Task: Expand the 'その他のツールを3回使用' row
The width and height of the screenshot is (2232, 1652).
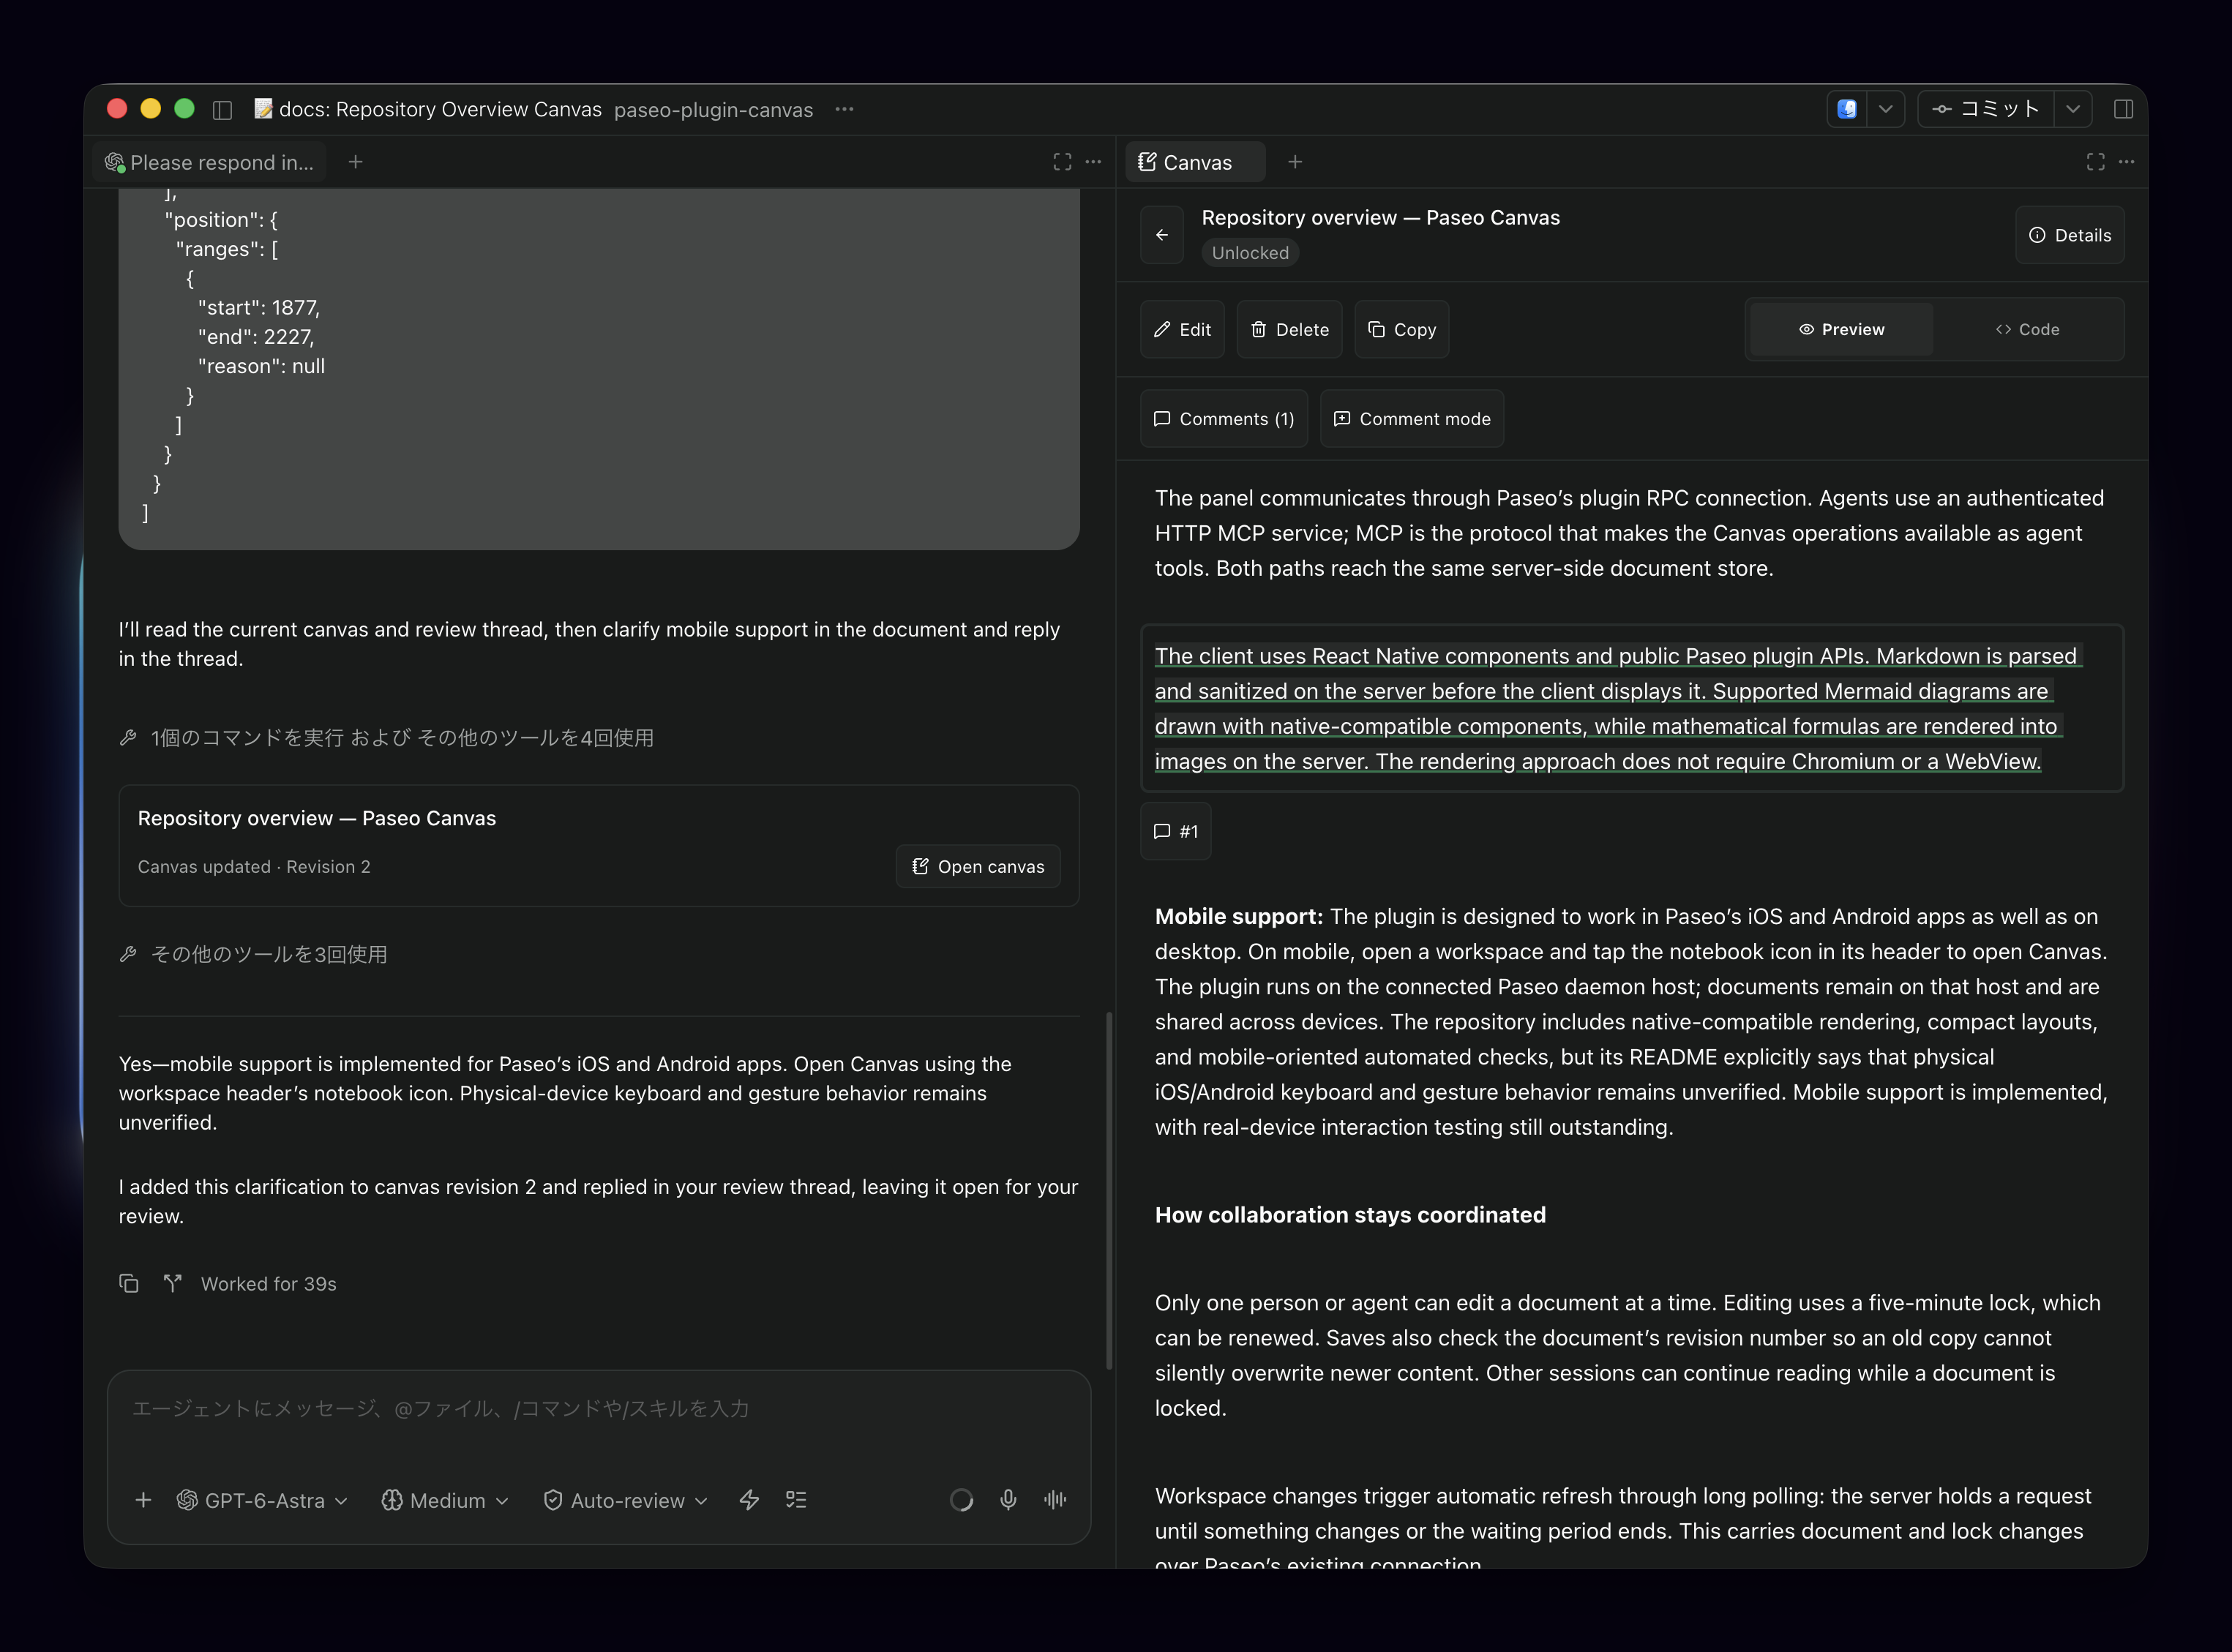Action: click(x=253, y=955)
